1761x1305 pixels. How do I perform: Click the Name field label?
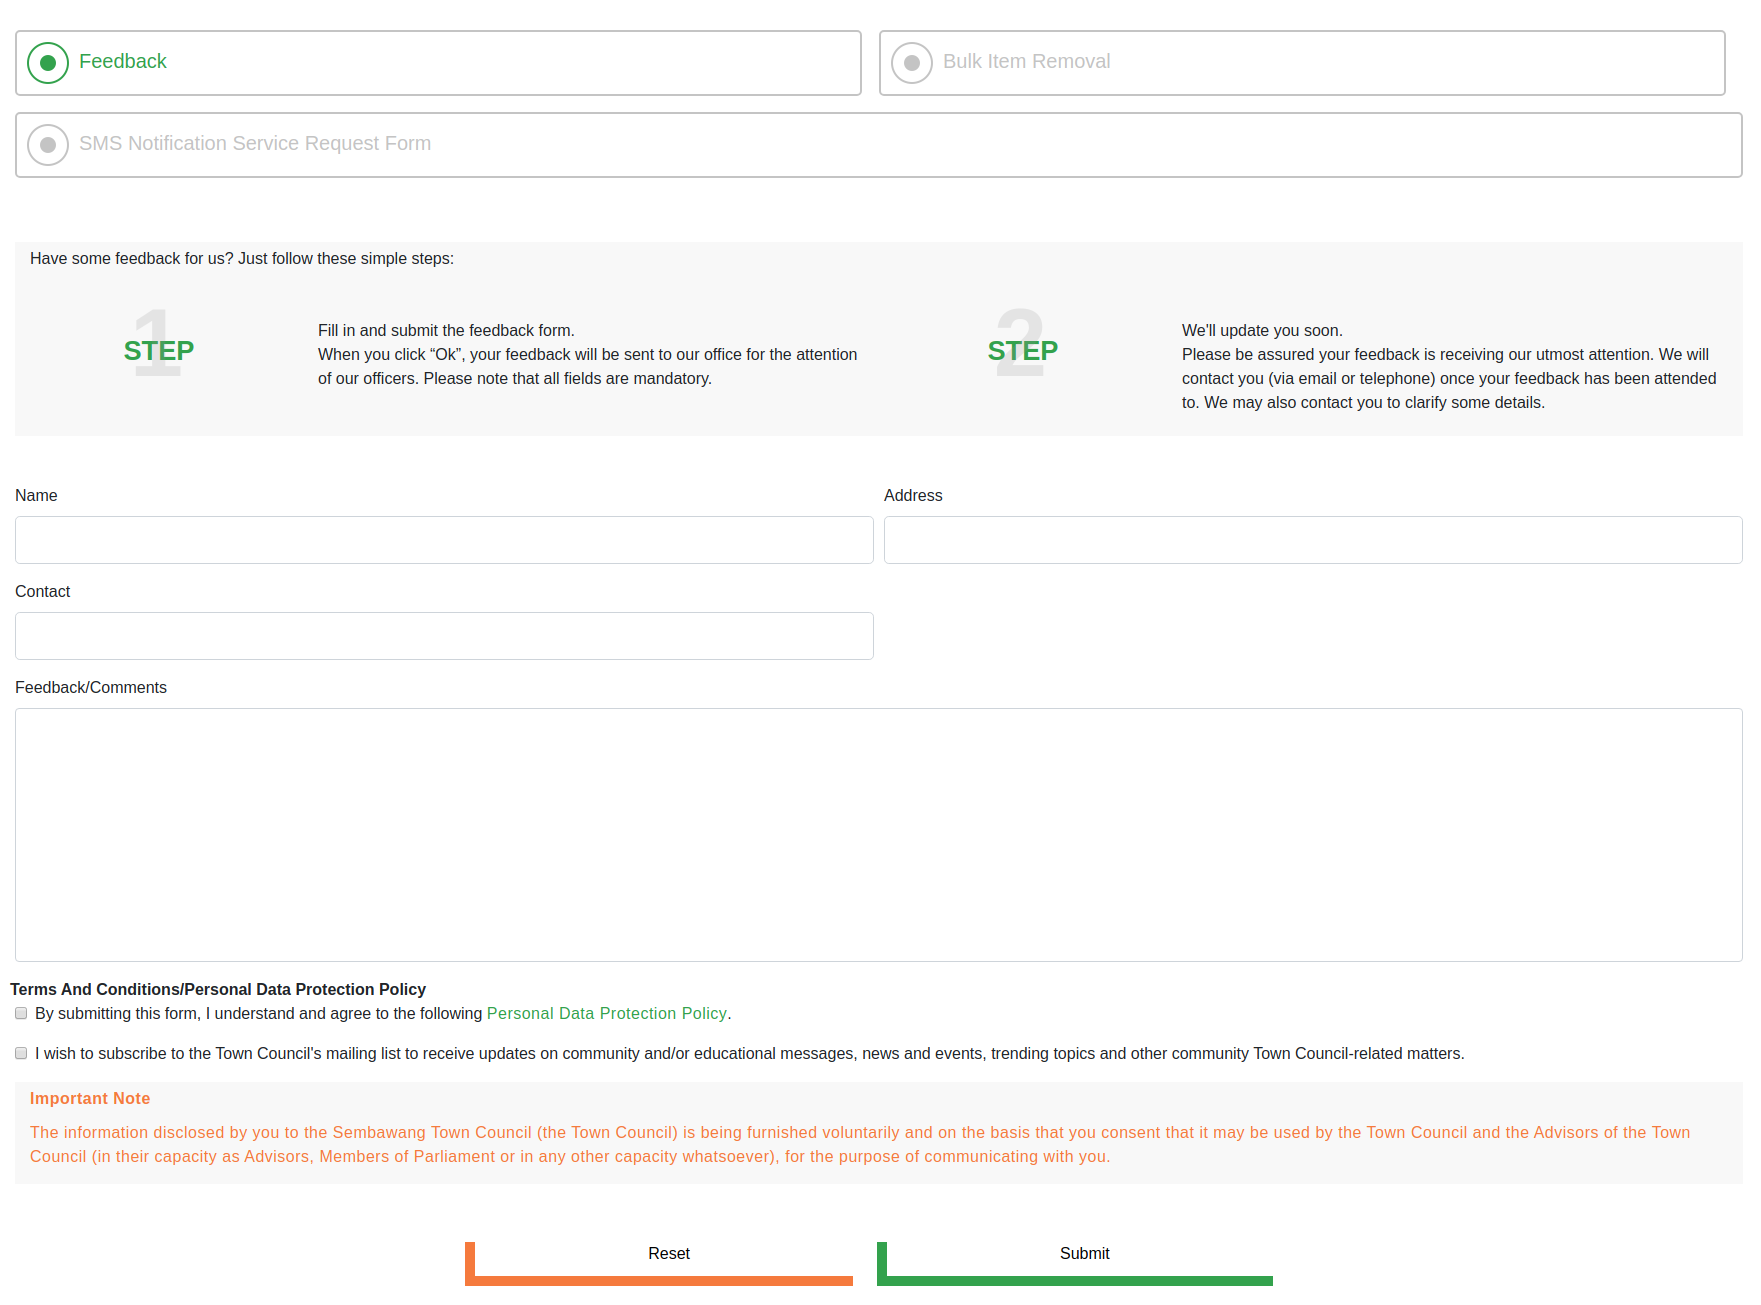[x=36, y=495]
